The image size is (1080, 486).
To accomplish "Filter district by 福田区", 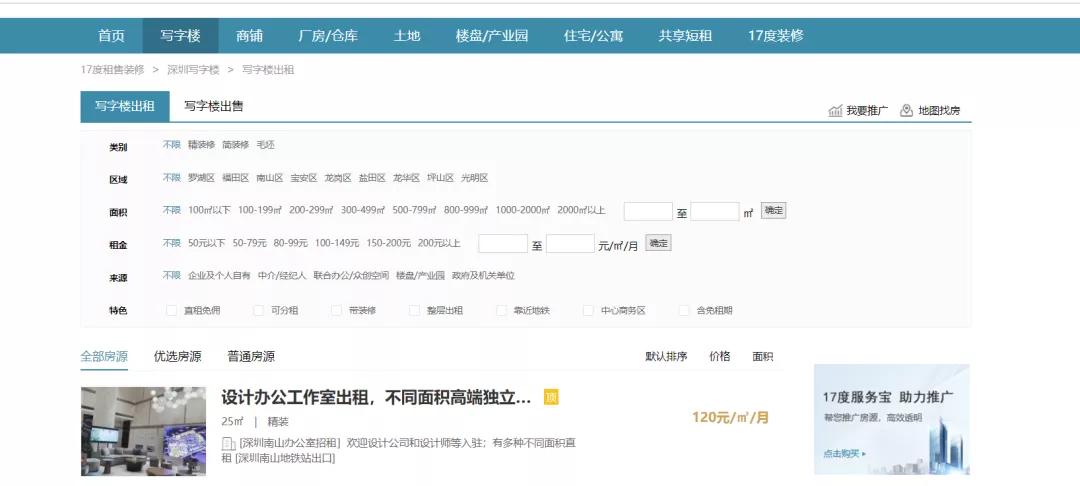I will [x=236, y=178].
